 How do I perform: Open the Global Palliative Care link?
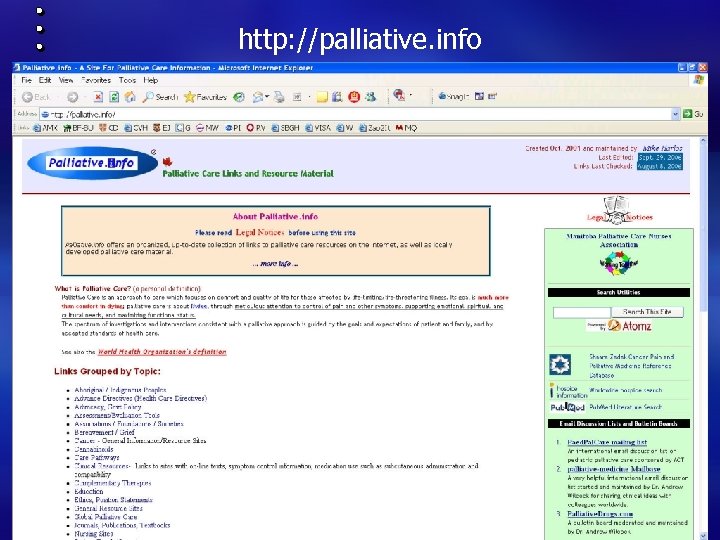(x=106, y=517)
